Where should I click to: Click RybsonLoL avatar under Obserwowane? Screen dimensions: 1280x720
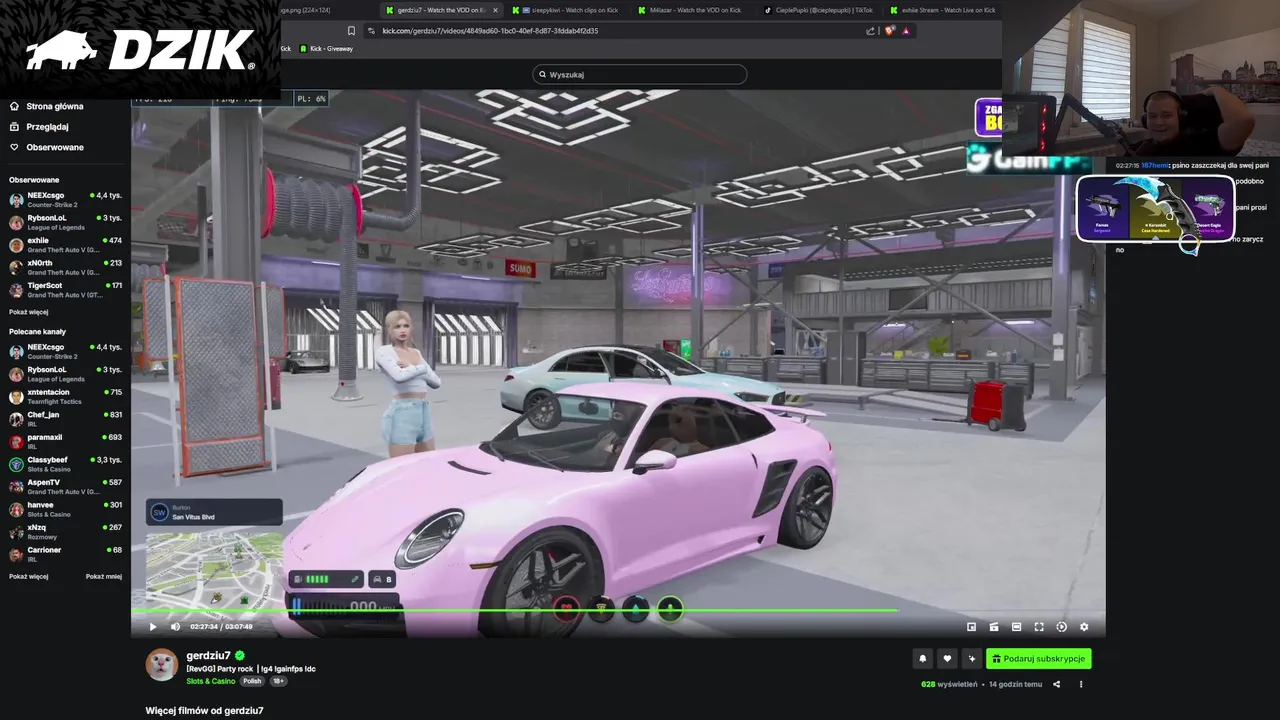click(16, 222)
